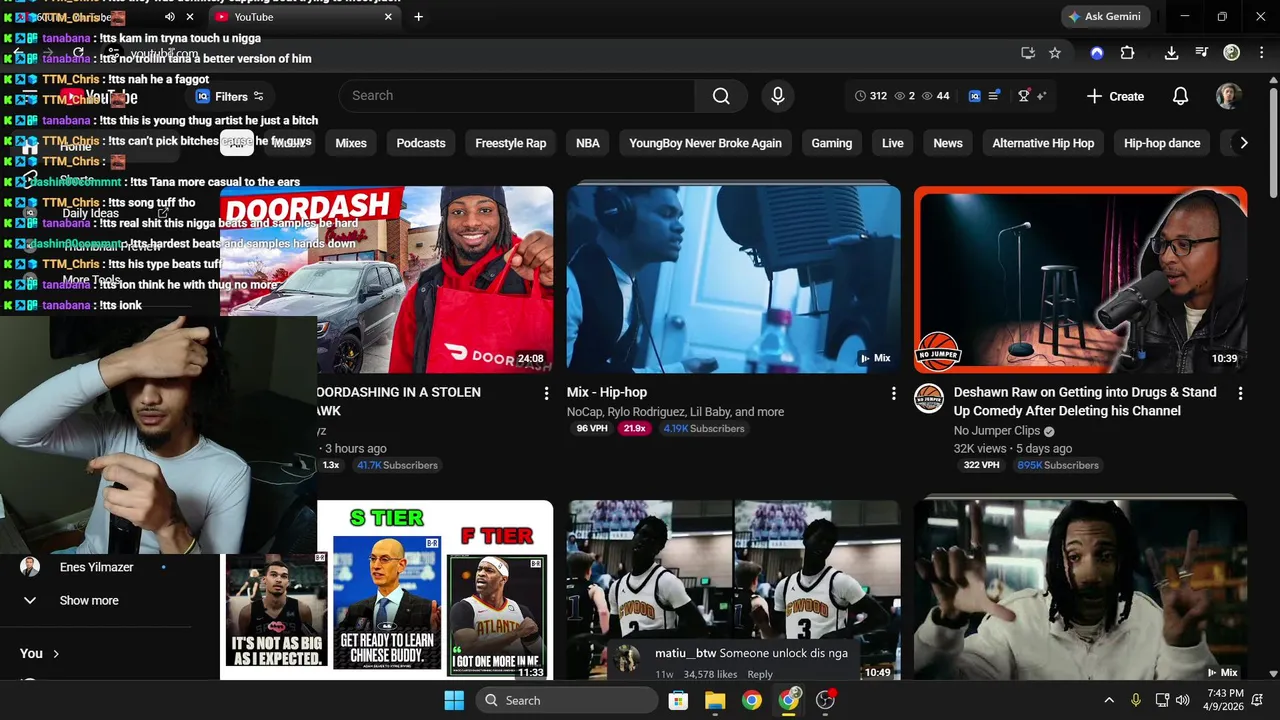
Task: Show more chips with the right arrow
Action: (x=1243, y=143)
